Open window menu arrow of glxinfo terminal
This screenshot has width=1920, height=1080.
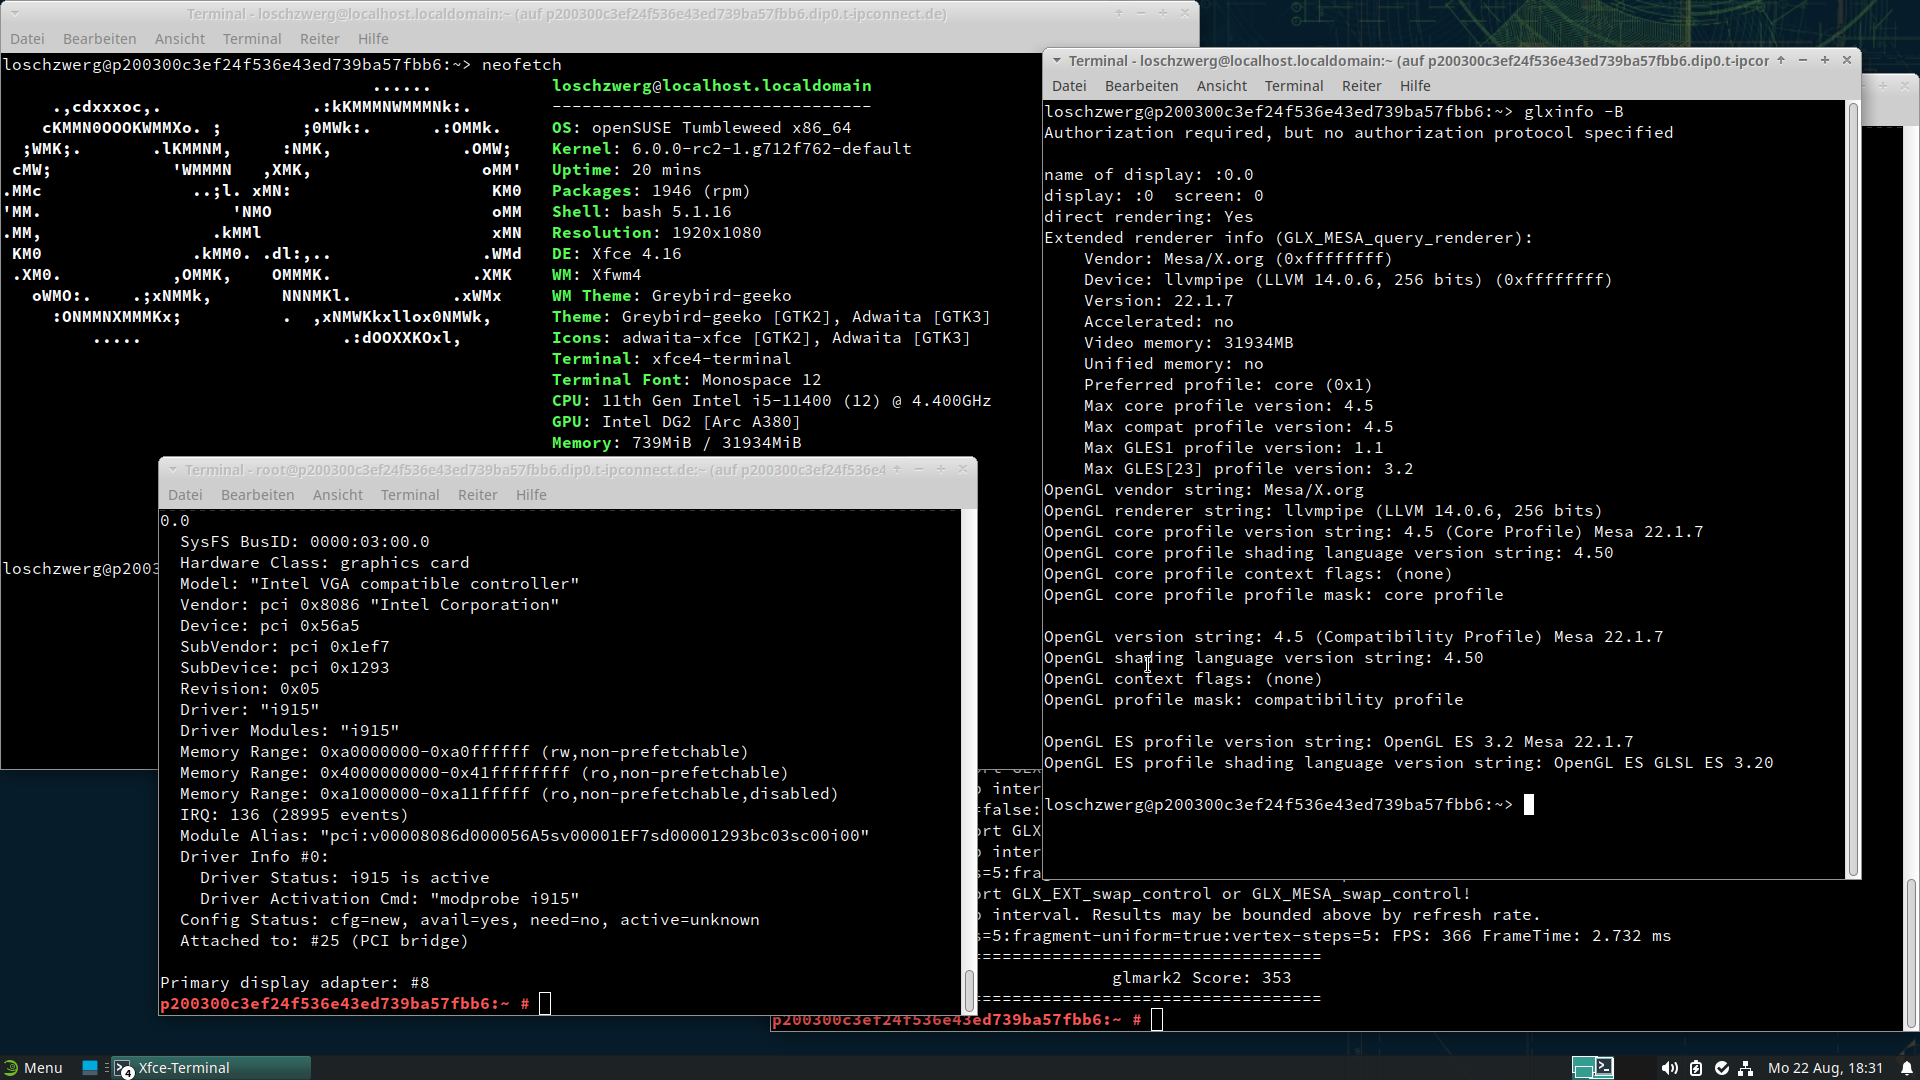1057,60
